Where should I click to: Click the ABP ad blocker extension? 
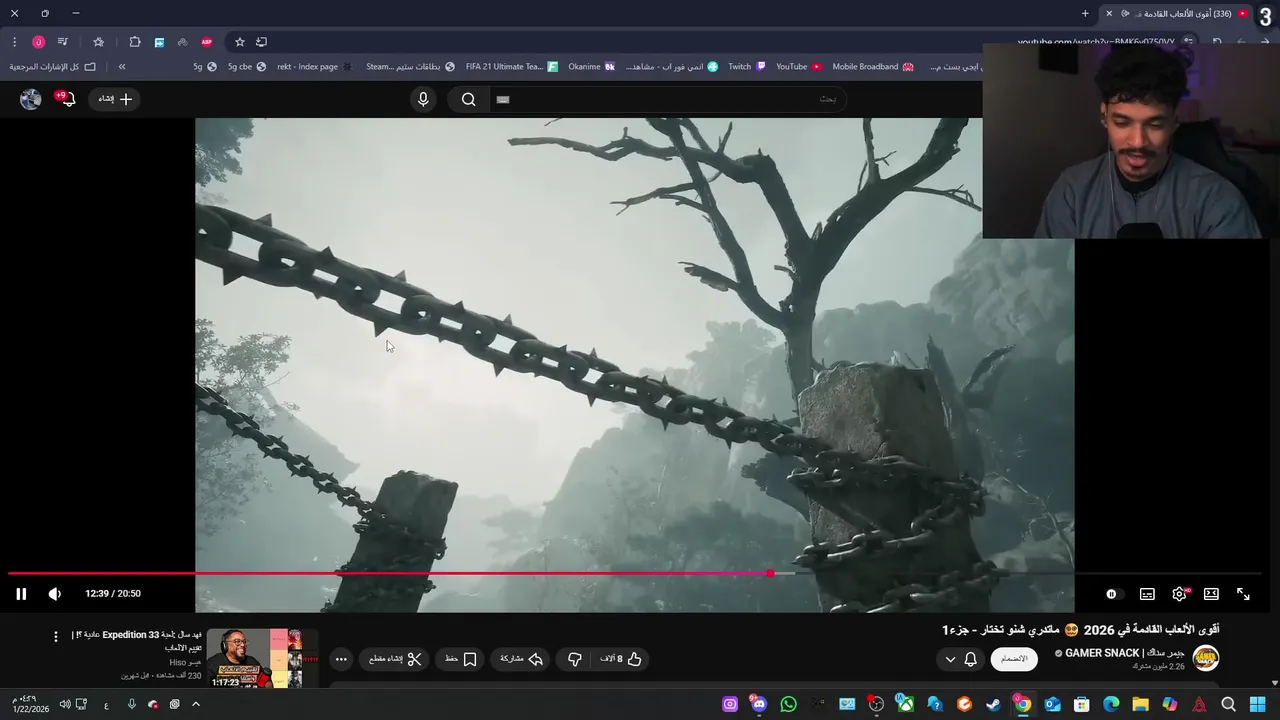click(207, 42)
